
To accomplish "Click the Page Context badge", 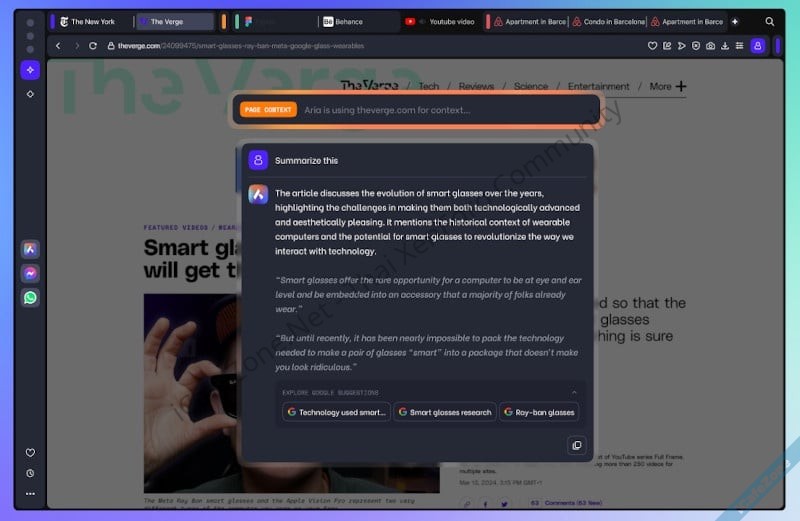I will pos(268,110).
